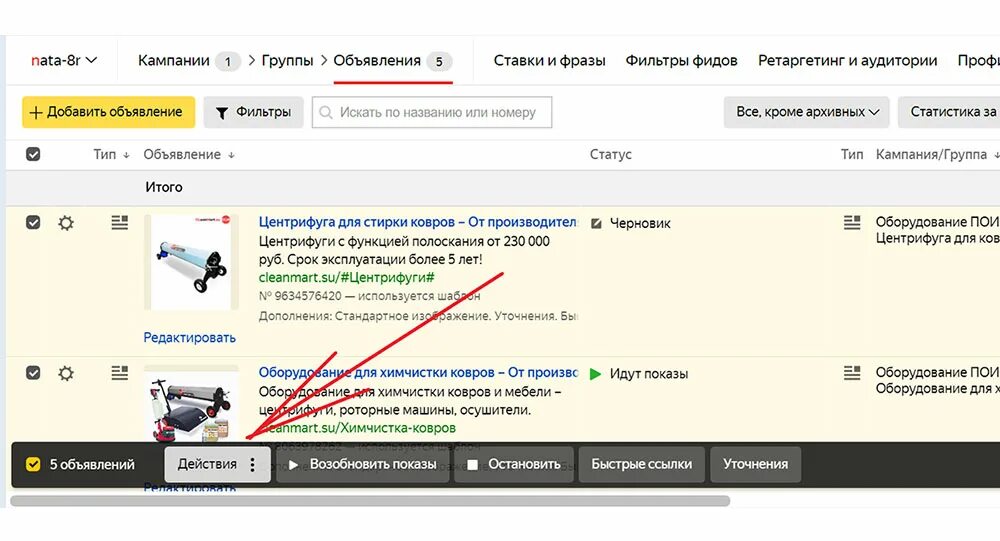The image size is (1000, 541).
Task: Click Уточнения button in bottom bar
Action: point(755,464)
